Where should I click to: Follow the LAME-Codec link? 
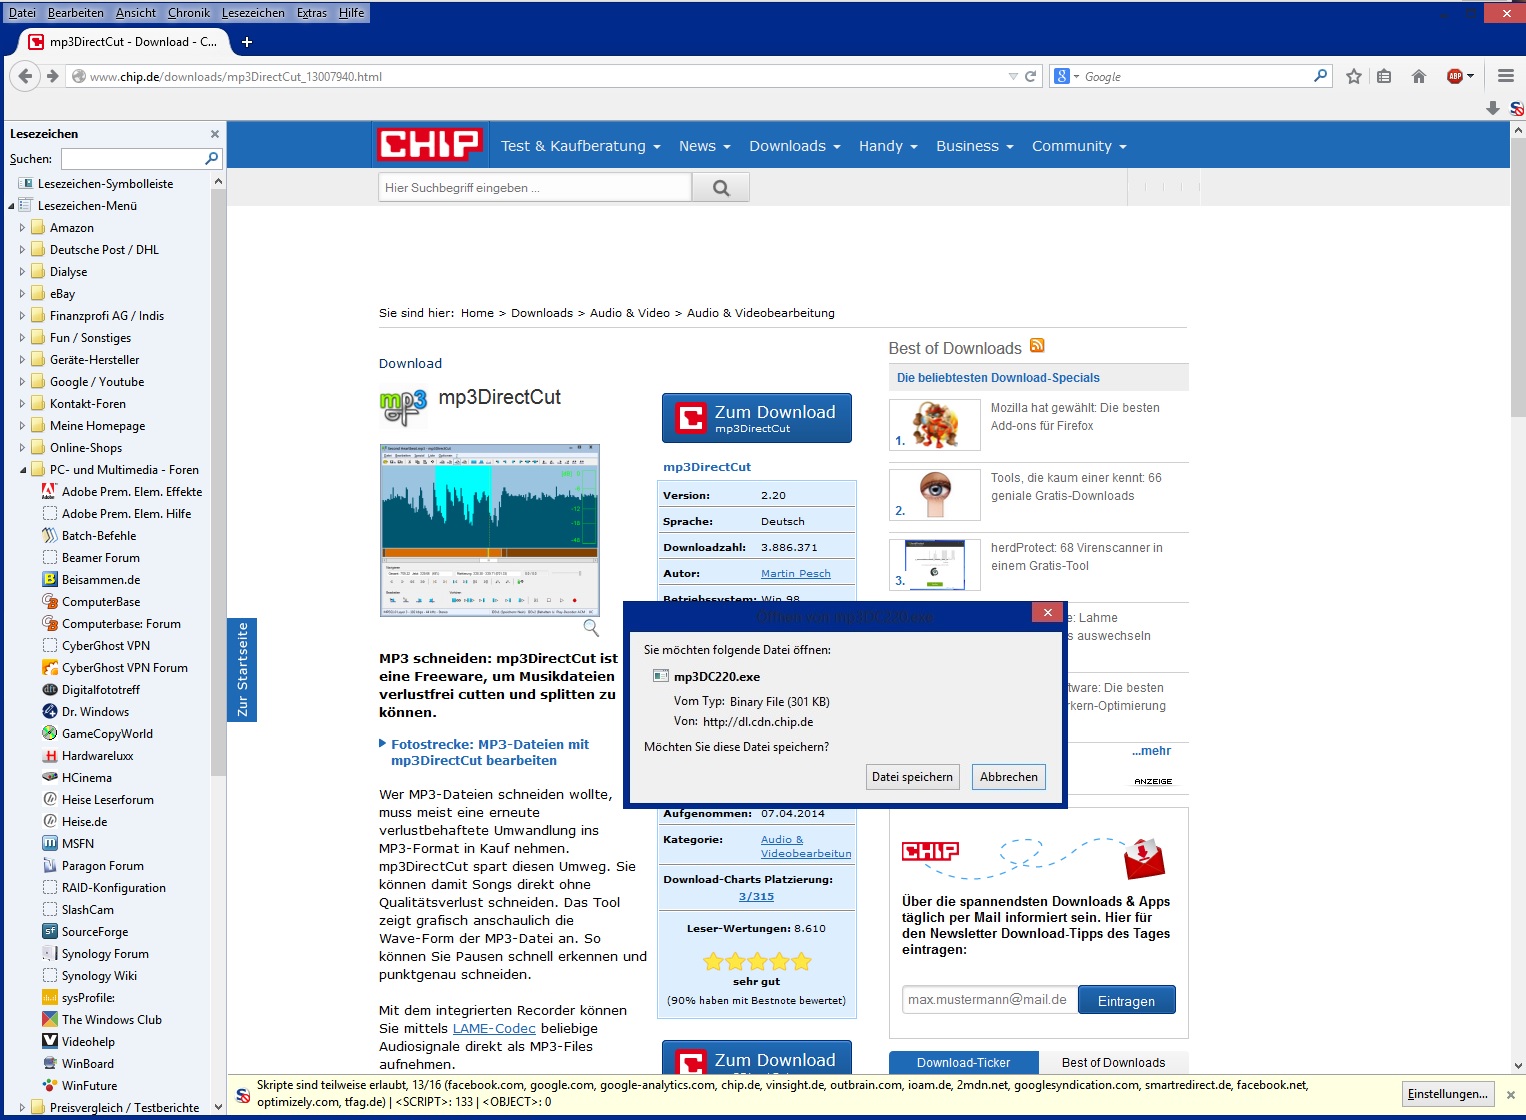tap(494, 1028)
